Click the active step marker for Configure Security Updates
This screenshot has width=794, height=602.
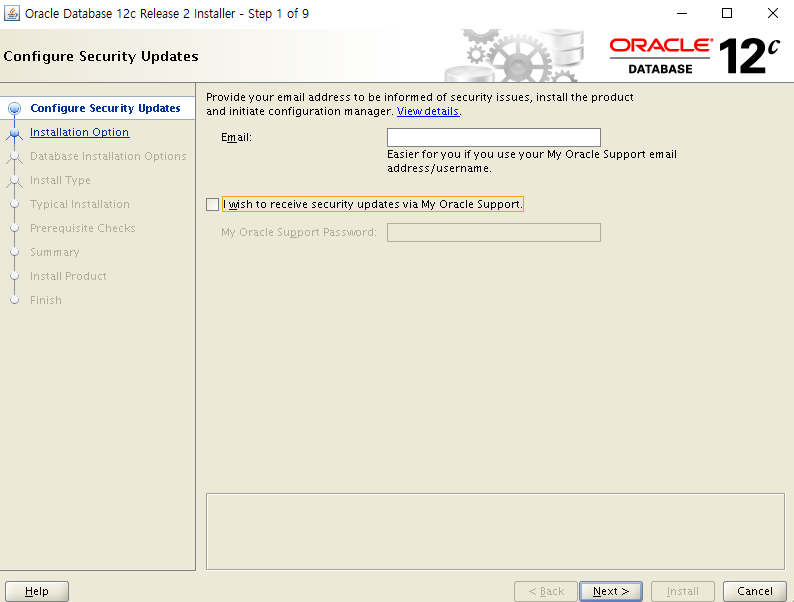[x=15, y=108]
